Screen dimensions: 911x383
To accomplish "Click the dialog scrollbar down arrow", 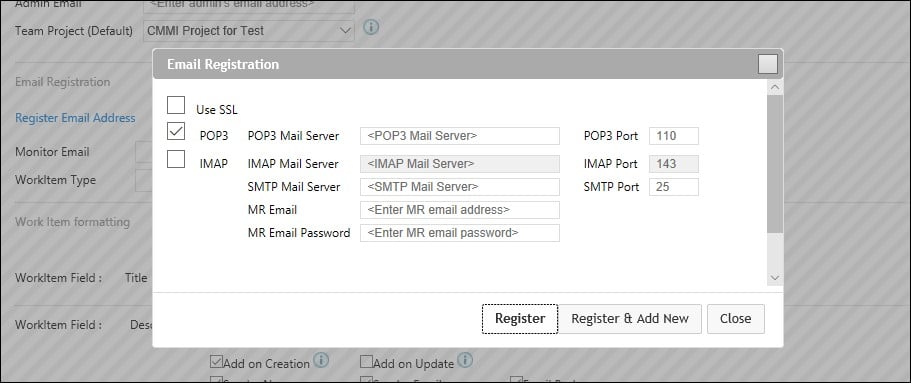I will point(774,278).
